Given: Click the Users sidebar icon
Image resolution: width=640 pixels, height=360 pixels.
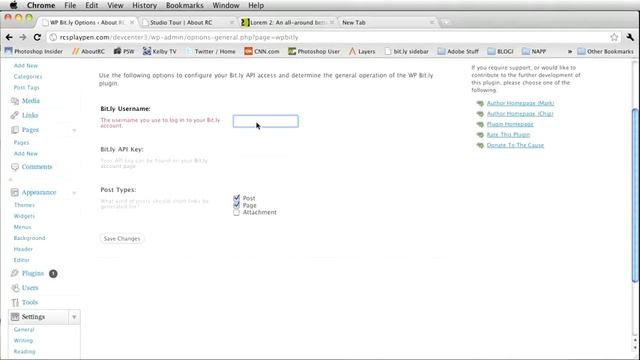Looking at the screenshot, I should 15,288.
